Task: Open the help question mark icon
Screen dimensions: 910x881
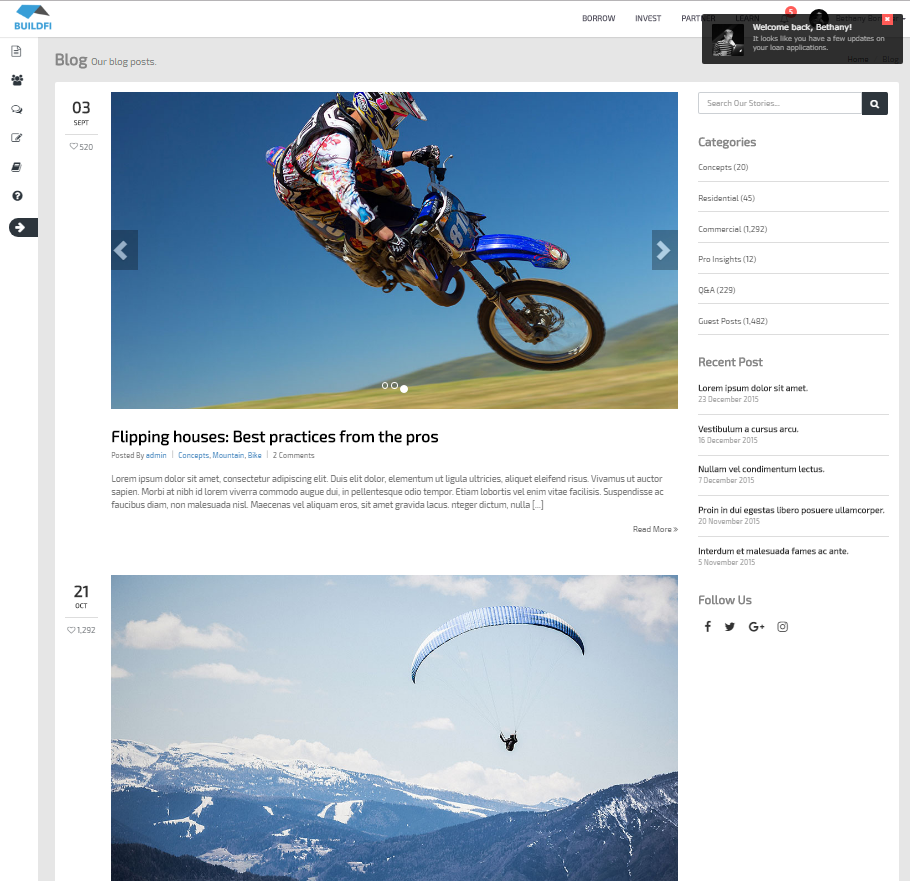Action: 17,196
